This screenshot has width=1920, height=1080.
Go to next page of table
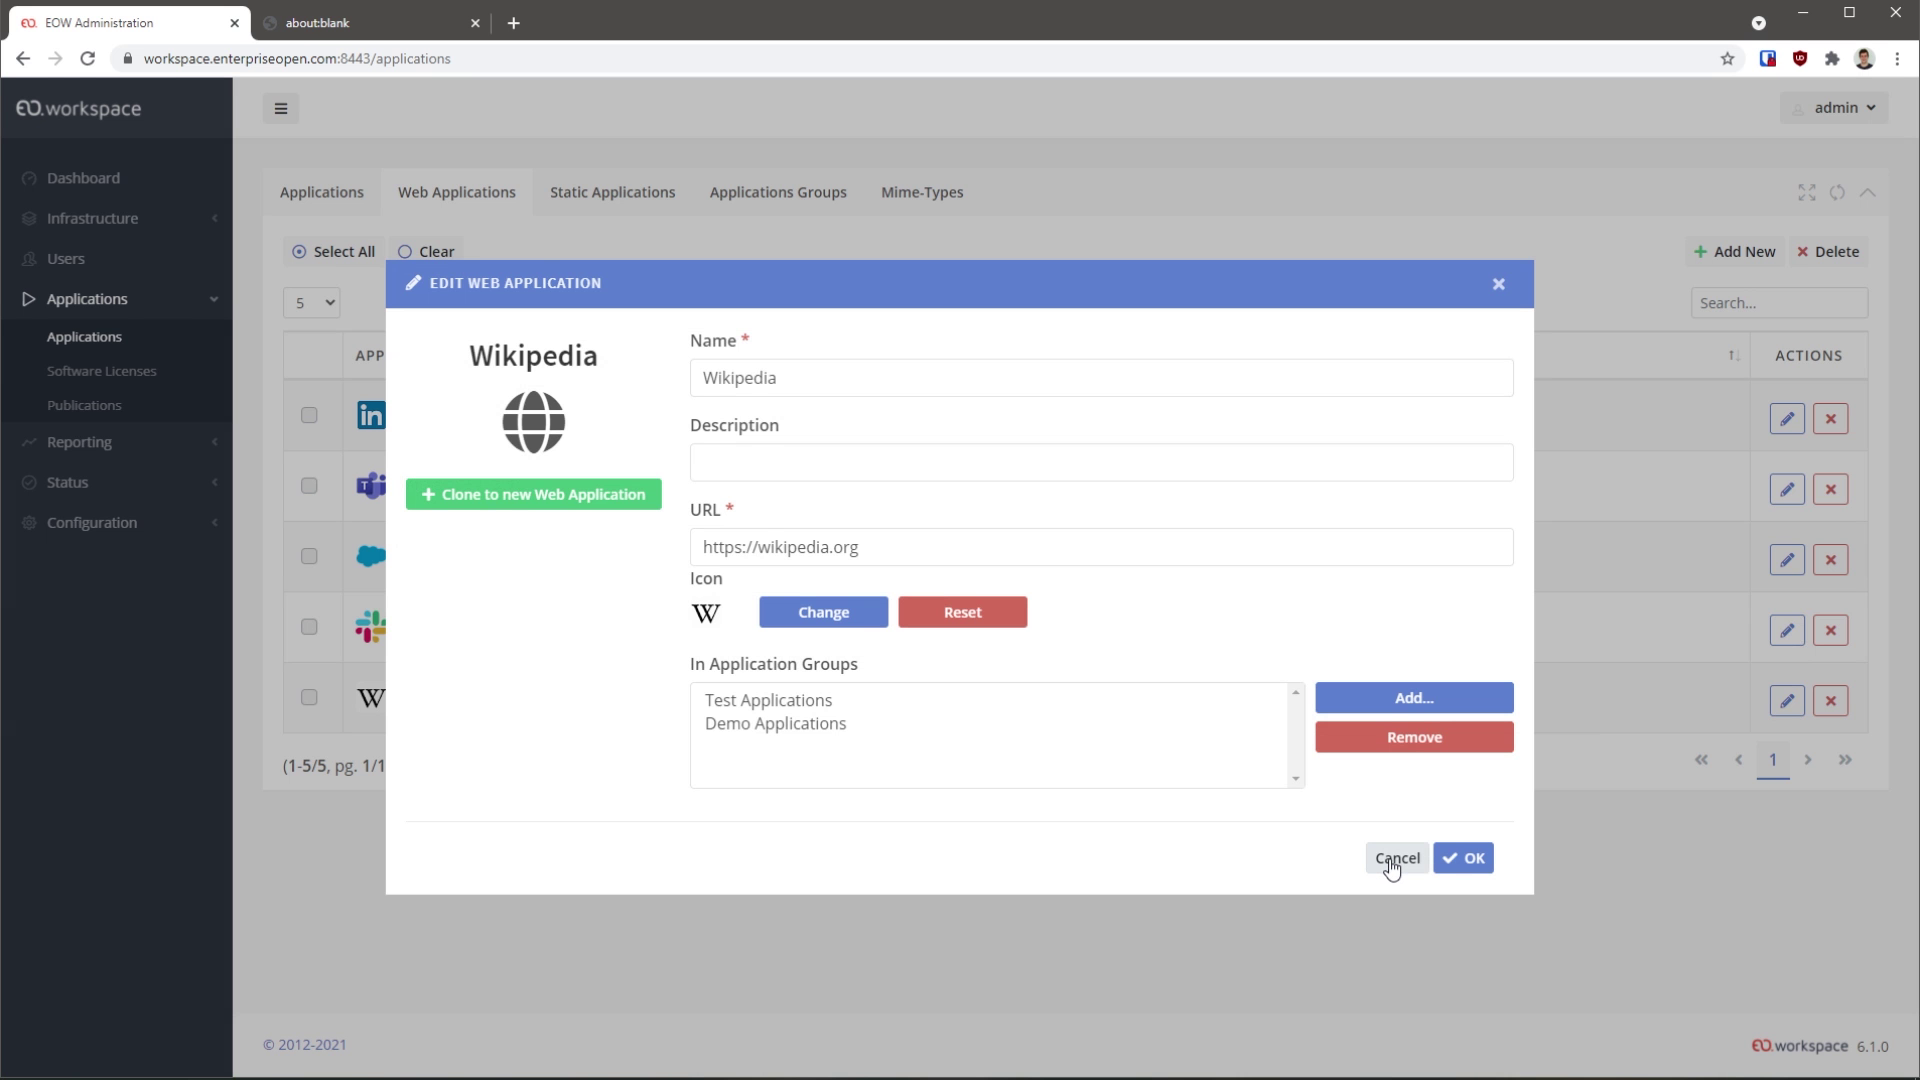point(1808,760)
